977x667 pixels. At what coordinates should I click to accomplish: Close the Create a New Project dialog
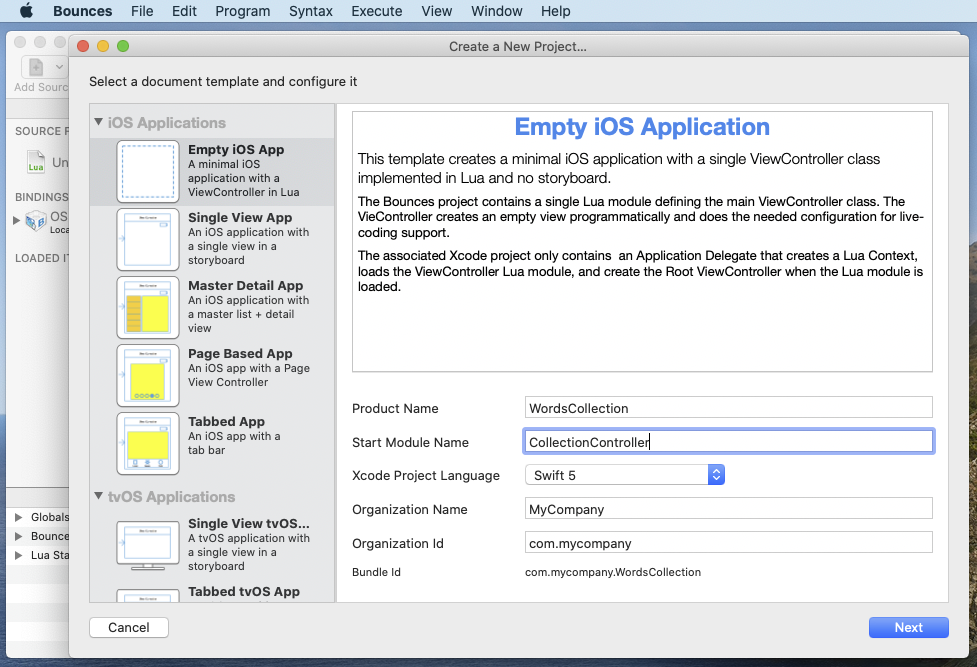click(x=83, y=46)
